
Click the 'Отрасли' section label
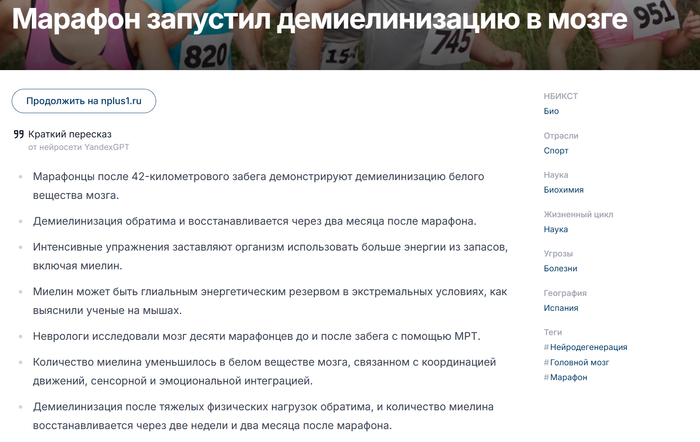click(561, 136)
